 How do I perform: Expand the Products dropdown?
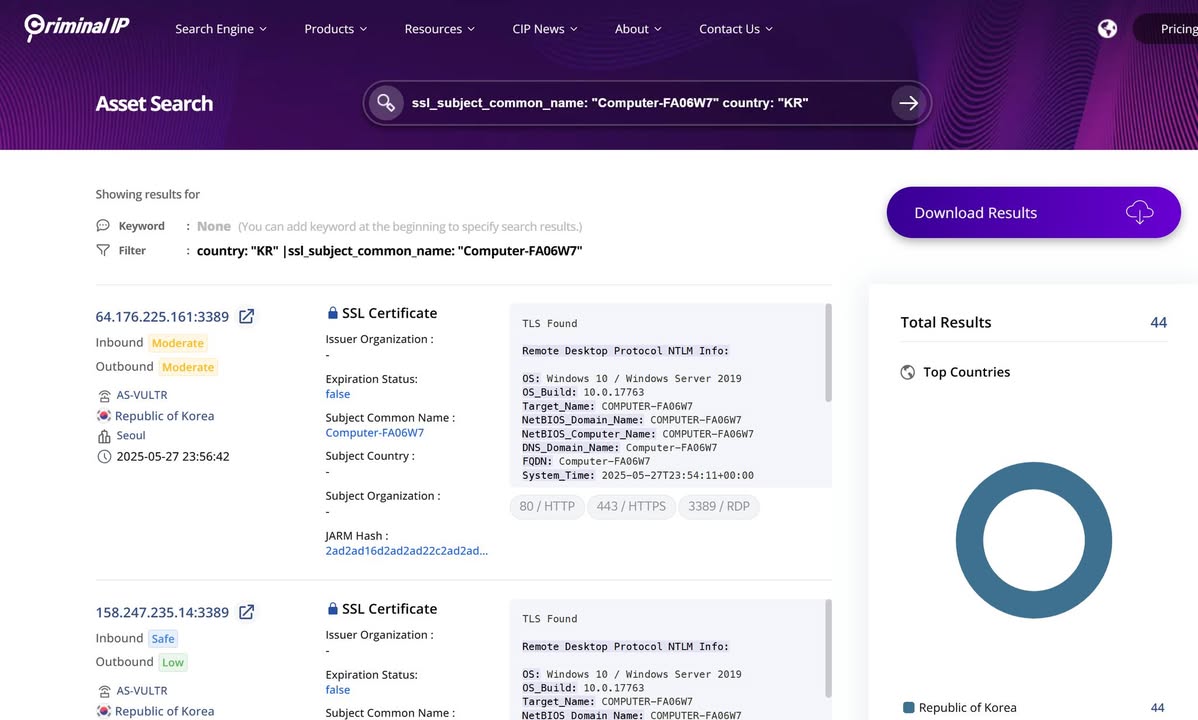pos(329,29)
